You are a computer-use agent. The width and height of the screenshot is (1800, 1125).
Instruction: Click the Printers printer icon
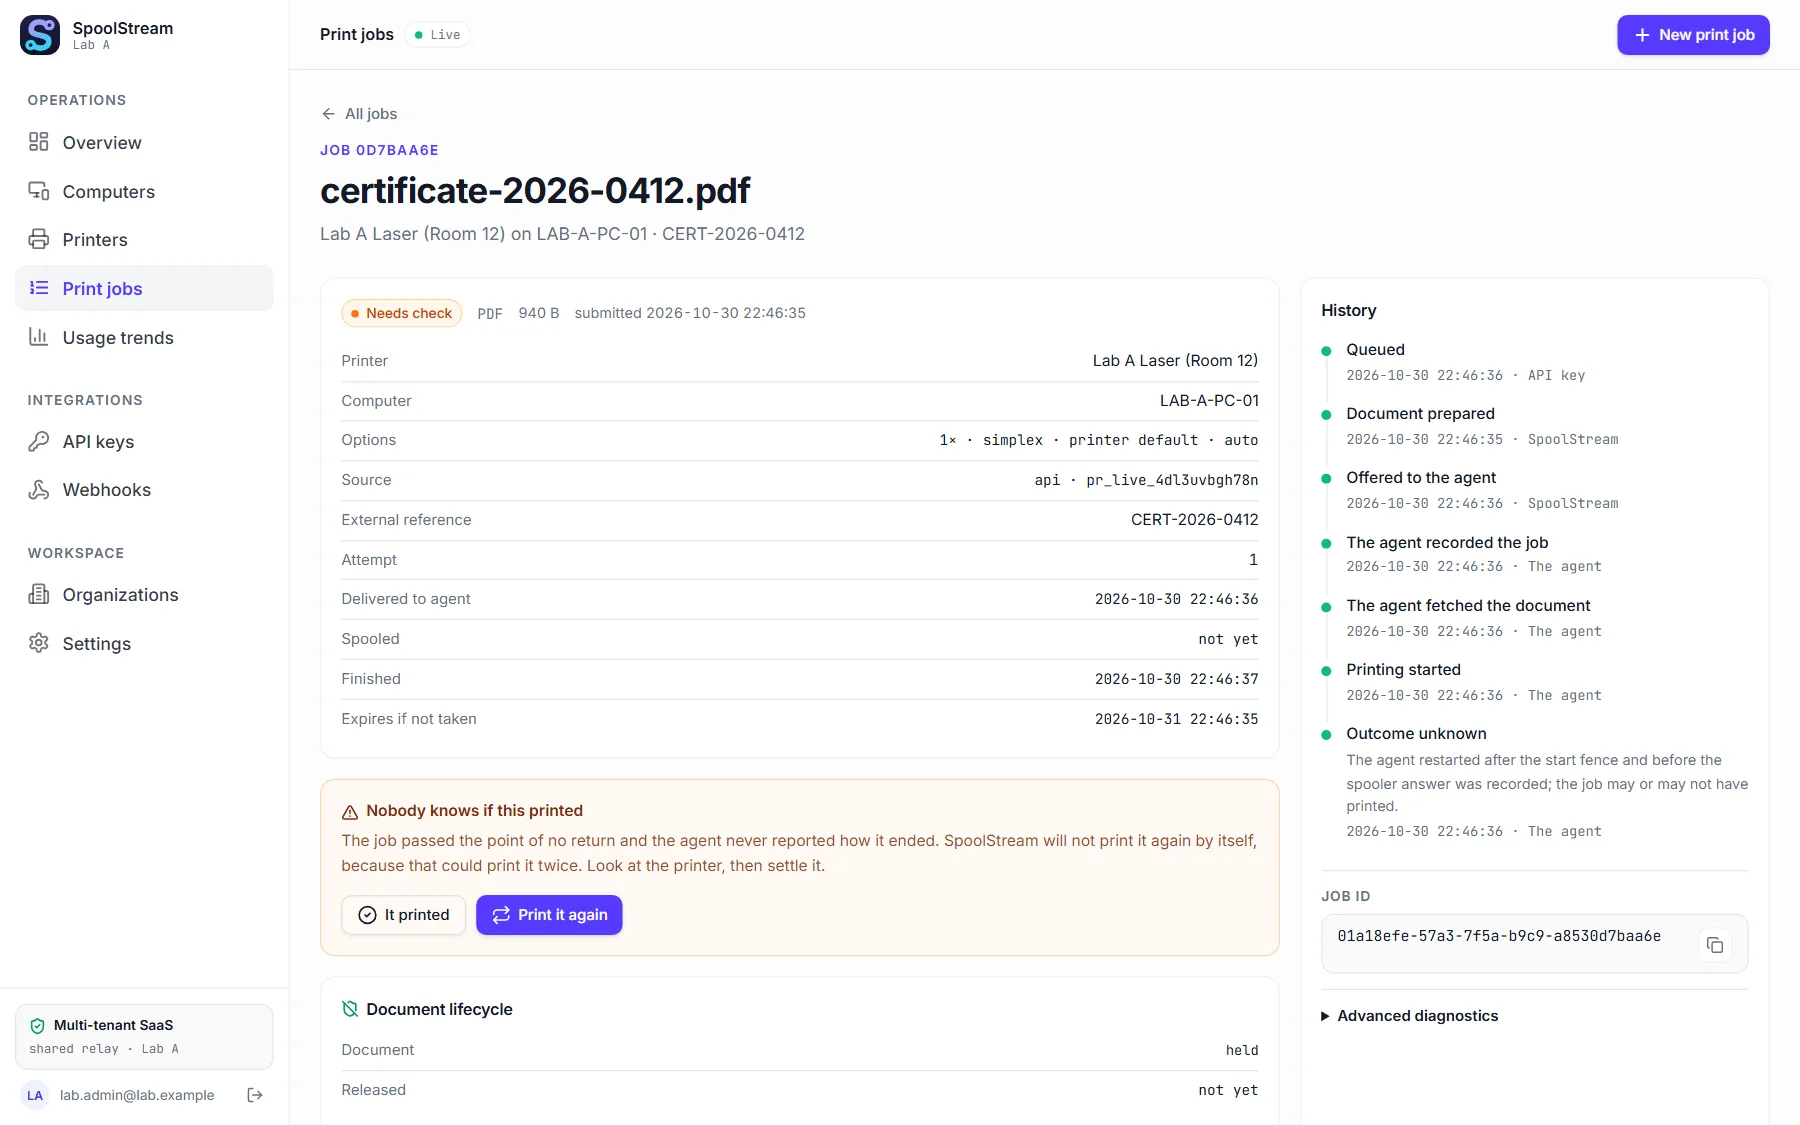tap(39, 239)
